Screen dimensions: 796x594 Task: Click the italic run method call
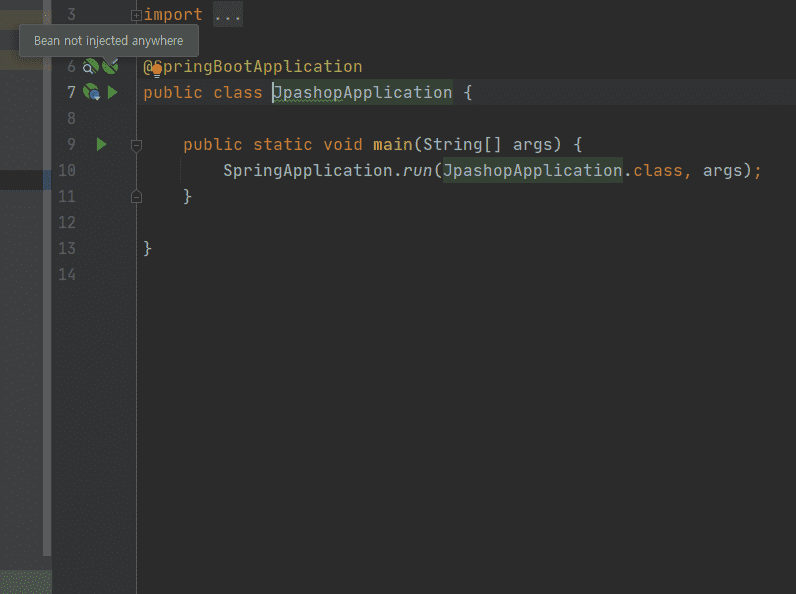pos(417,171)
